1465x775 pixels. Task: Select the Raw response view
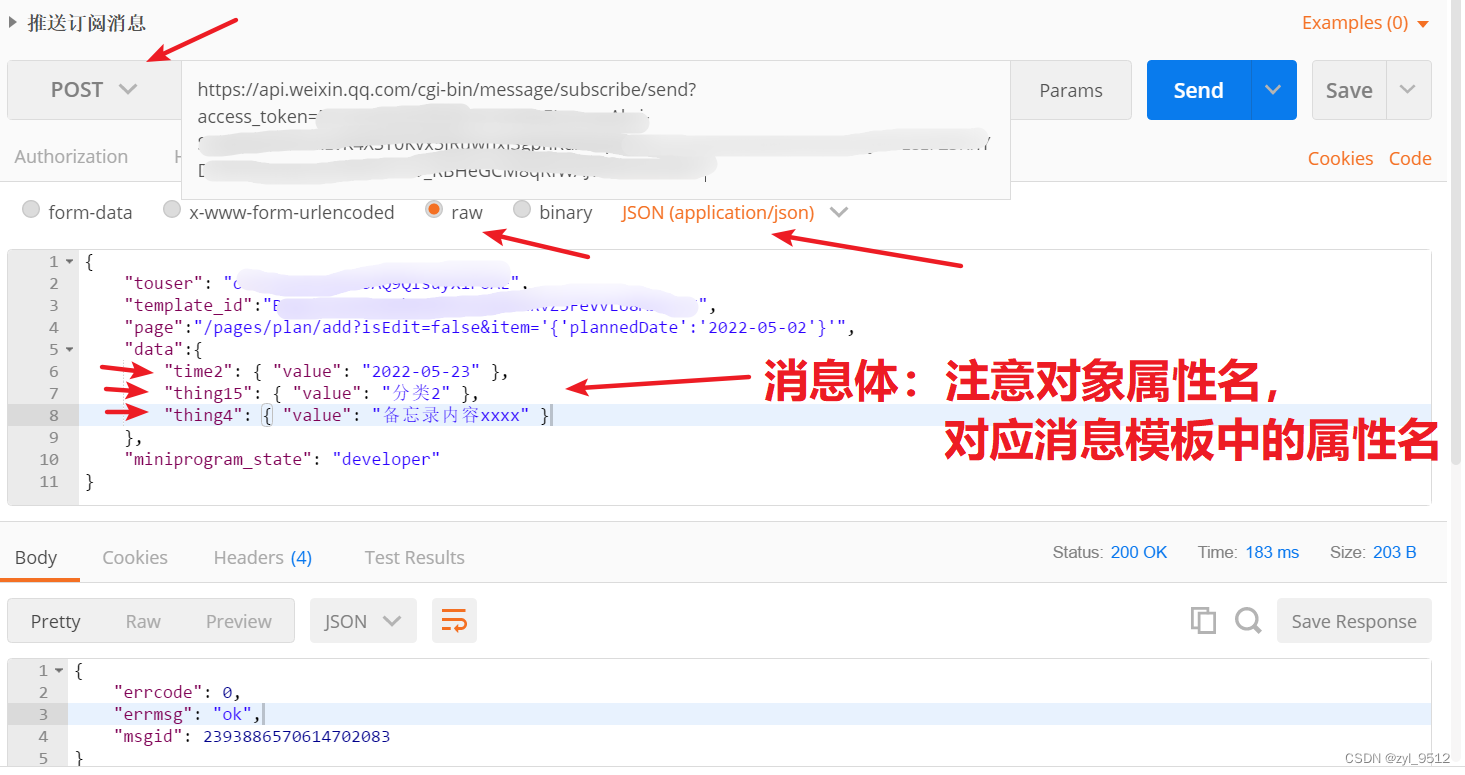pyautogui.click(x=143, y=622)
